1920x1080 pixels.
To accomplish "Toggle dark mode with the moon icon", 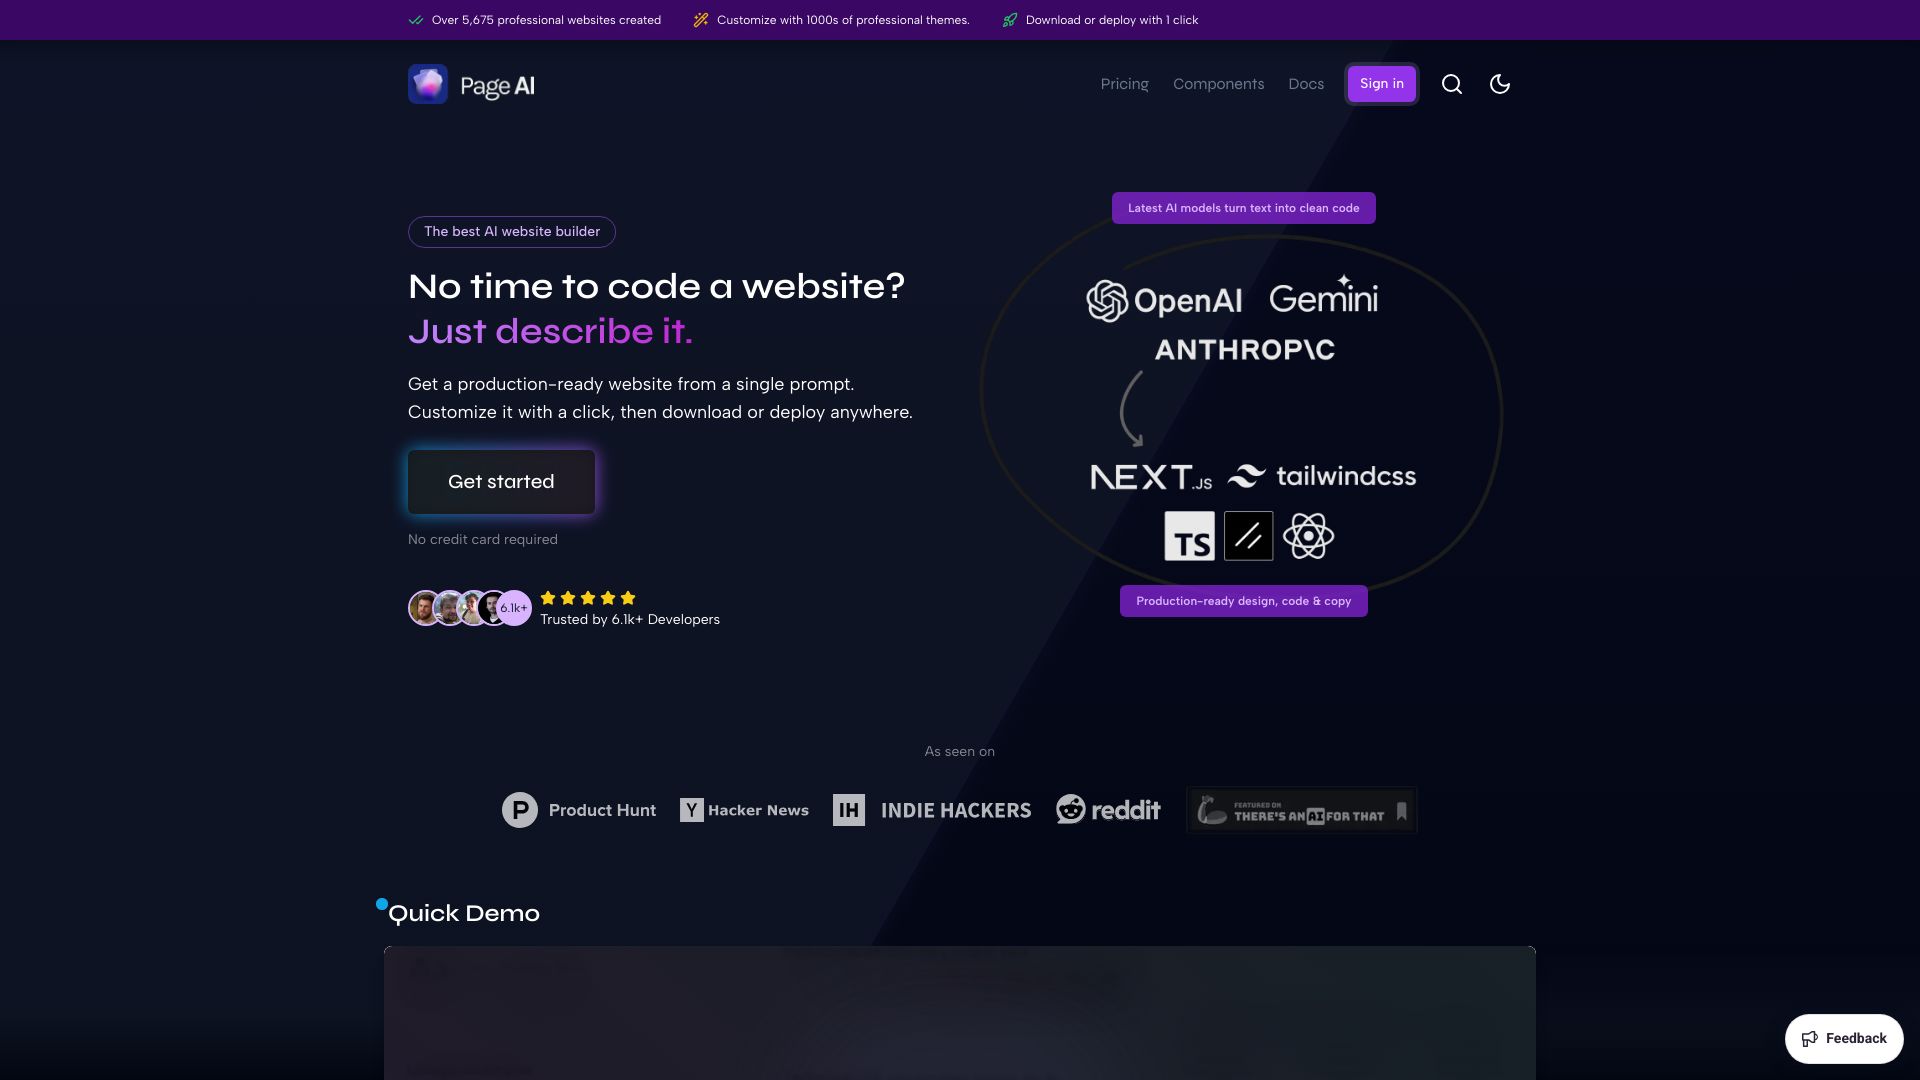I will pos(1500,84).
